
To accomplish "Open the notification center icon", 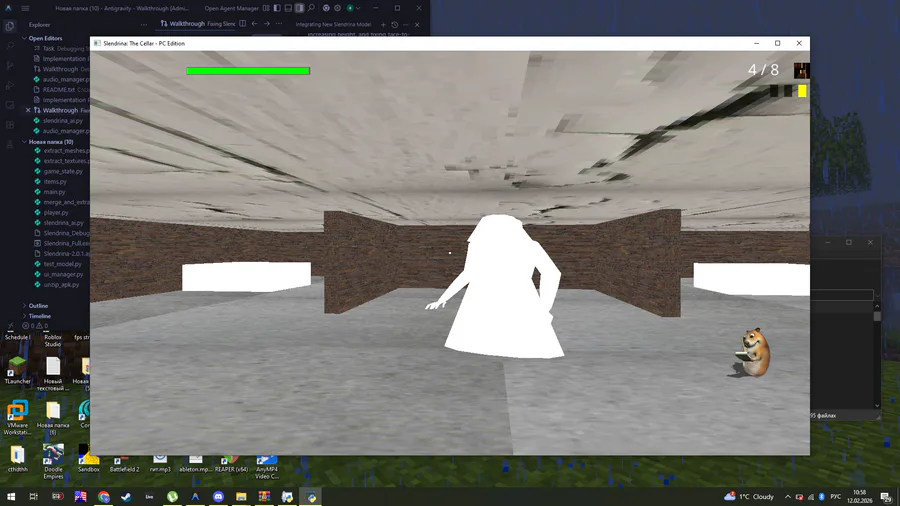I will pyautogui.click(x=886, y=497).
